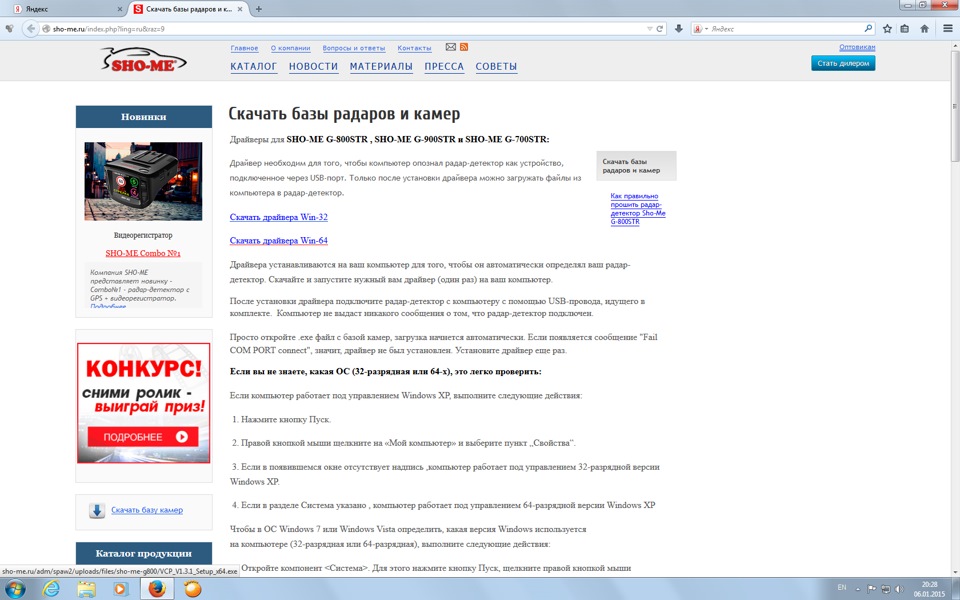The height and width of the screenshot is (600, 960).
Task: Select the Скачать базы радаров browser tab
Action: (x=188, y=9)
